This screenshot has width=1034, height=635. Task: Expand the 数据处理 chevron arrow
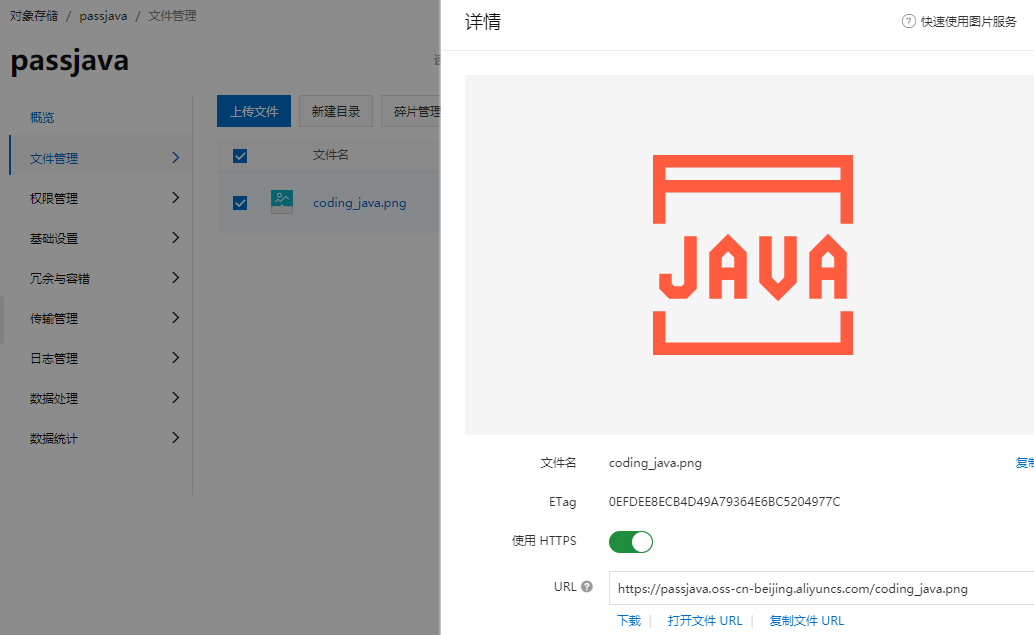click(175, 398)
